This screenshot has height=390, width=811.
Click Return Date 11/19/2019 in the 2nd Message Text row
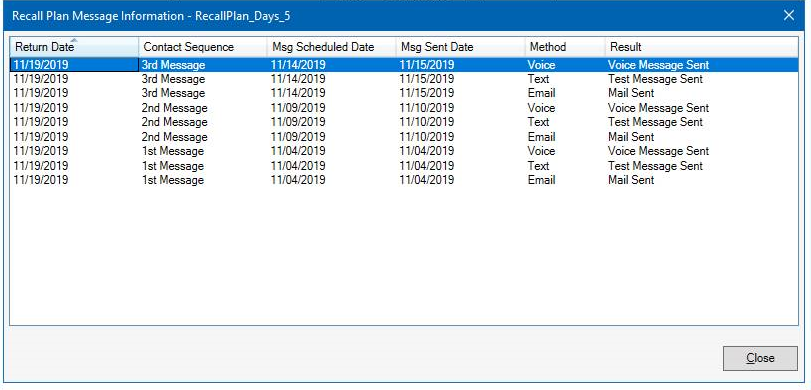[x=41, y=122]
